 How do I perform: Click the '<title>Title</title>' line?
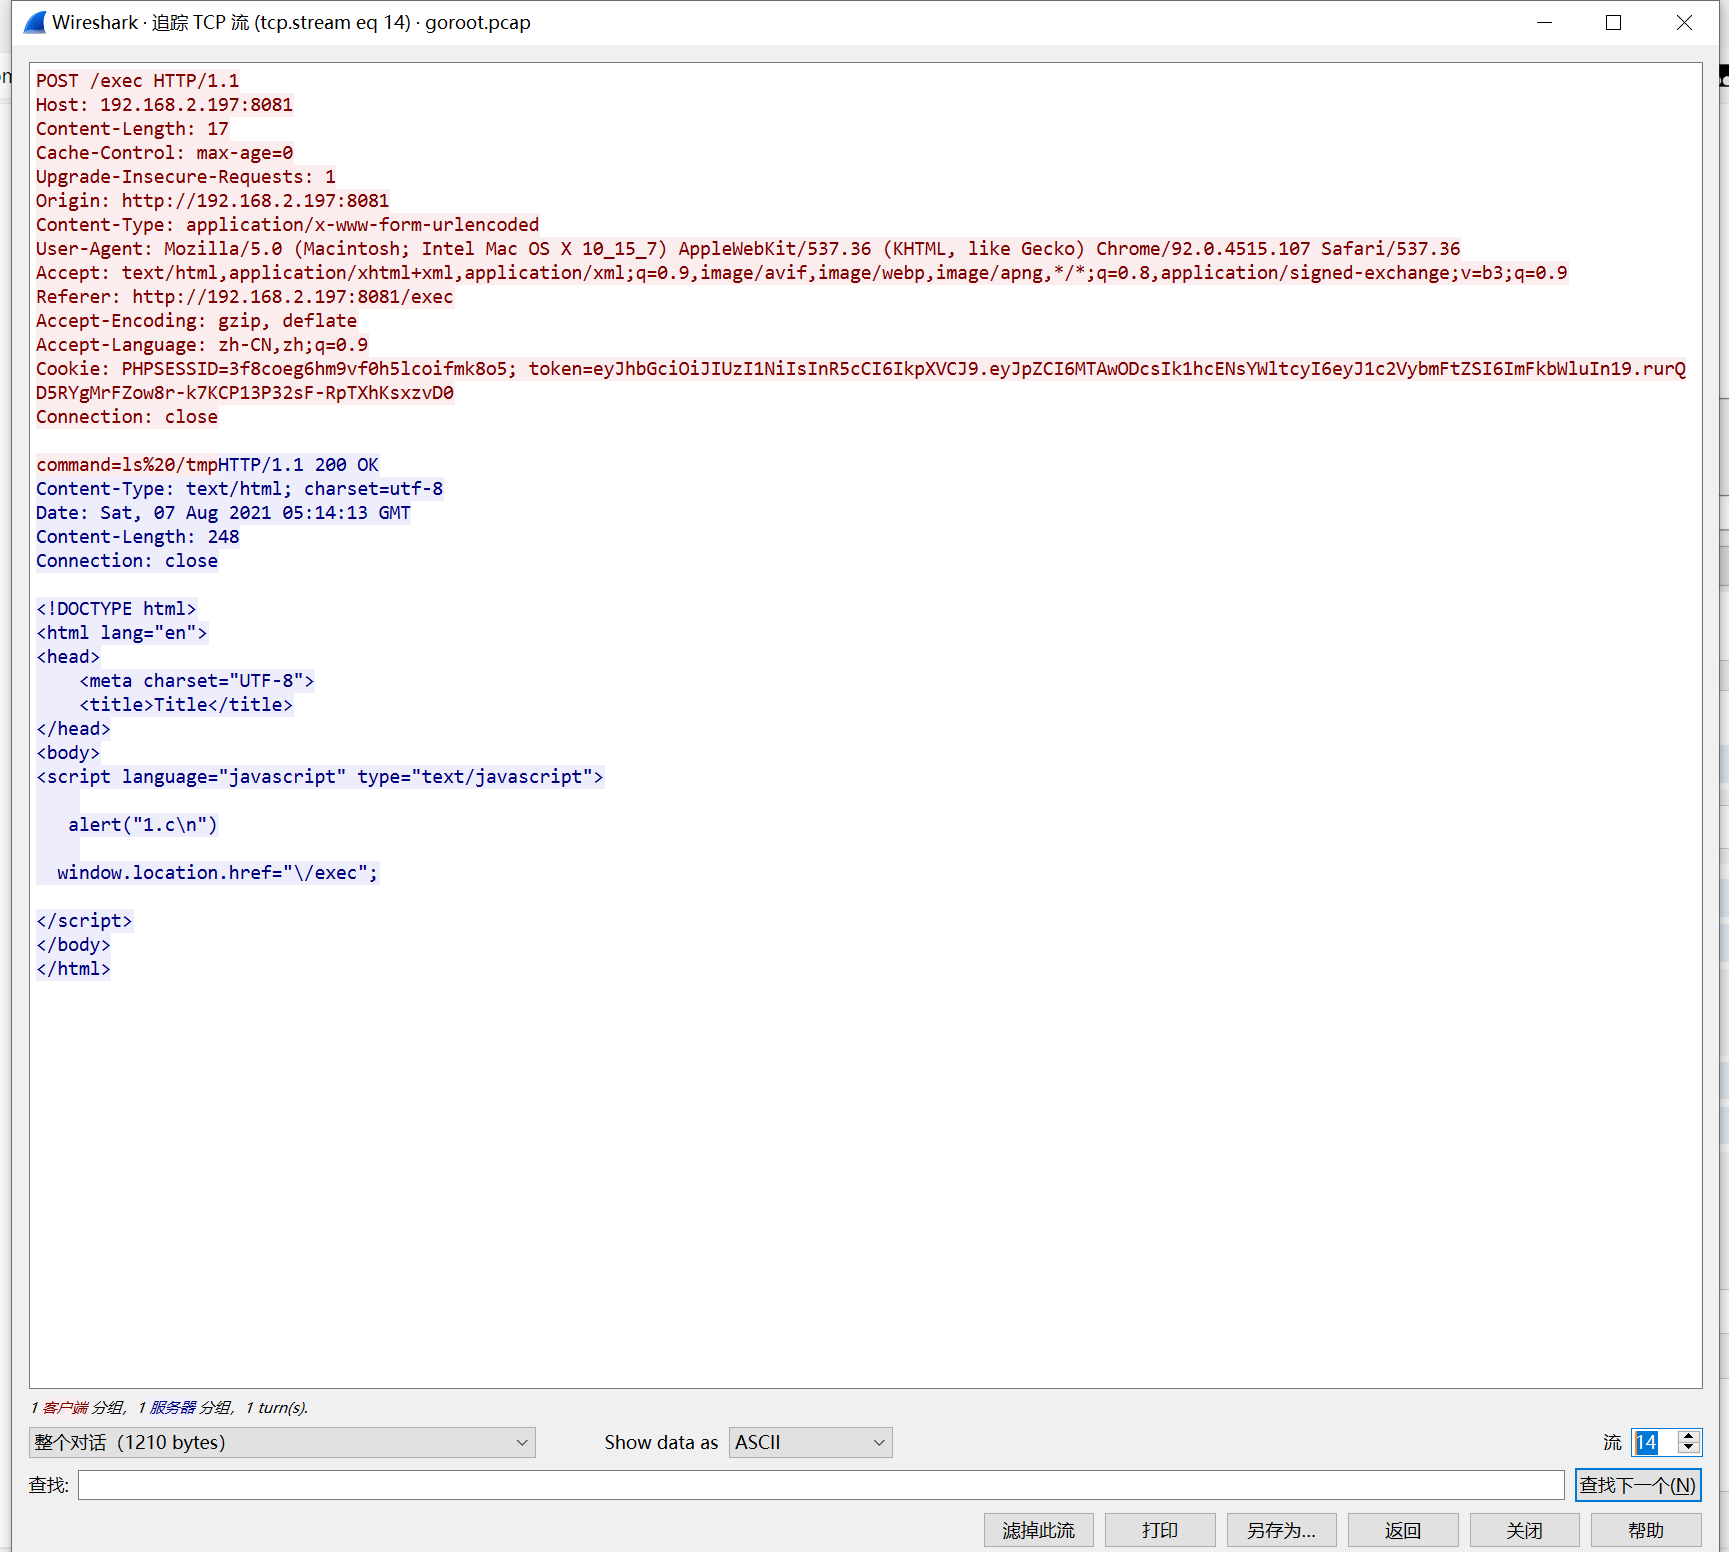pyautogui.click(x=186, y=705)
